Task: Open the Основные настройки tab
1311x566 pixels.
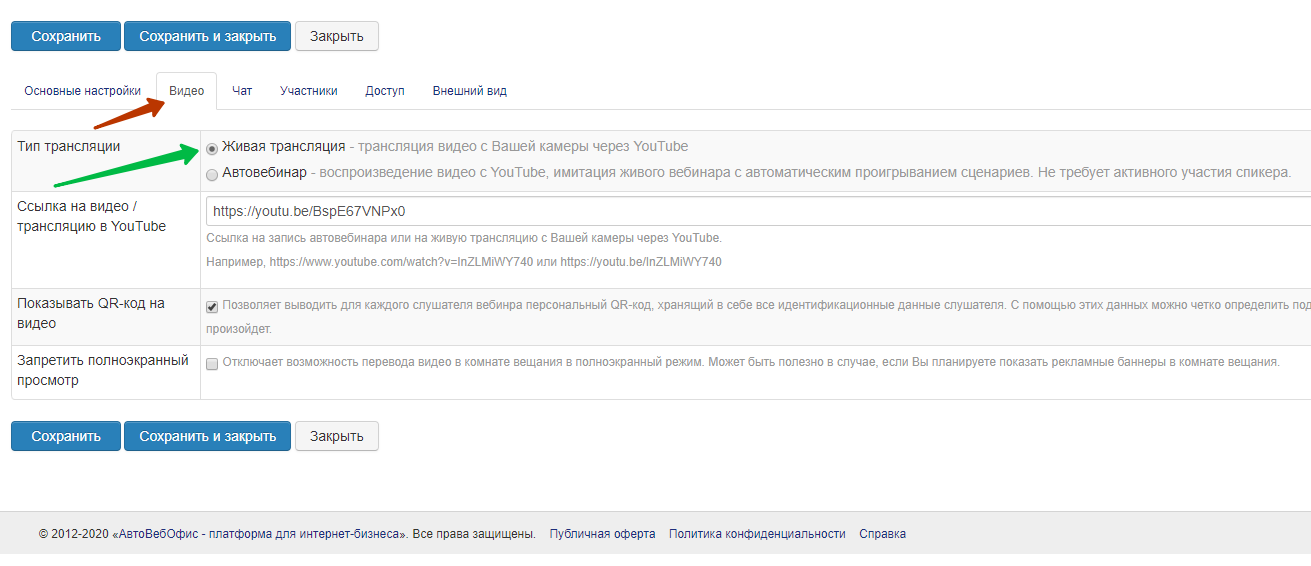Action: click(82, 91)
